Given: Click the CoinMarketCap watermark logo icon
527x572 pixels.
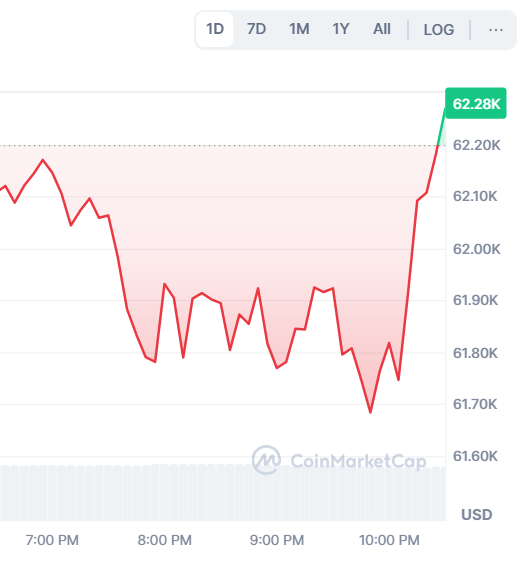Looking at the screenshot, I should [267, 460].
